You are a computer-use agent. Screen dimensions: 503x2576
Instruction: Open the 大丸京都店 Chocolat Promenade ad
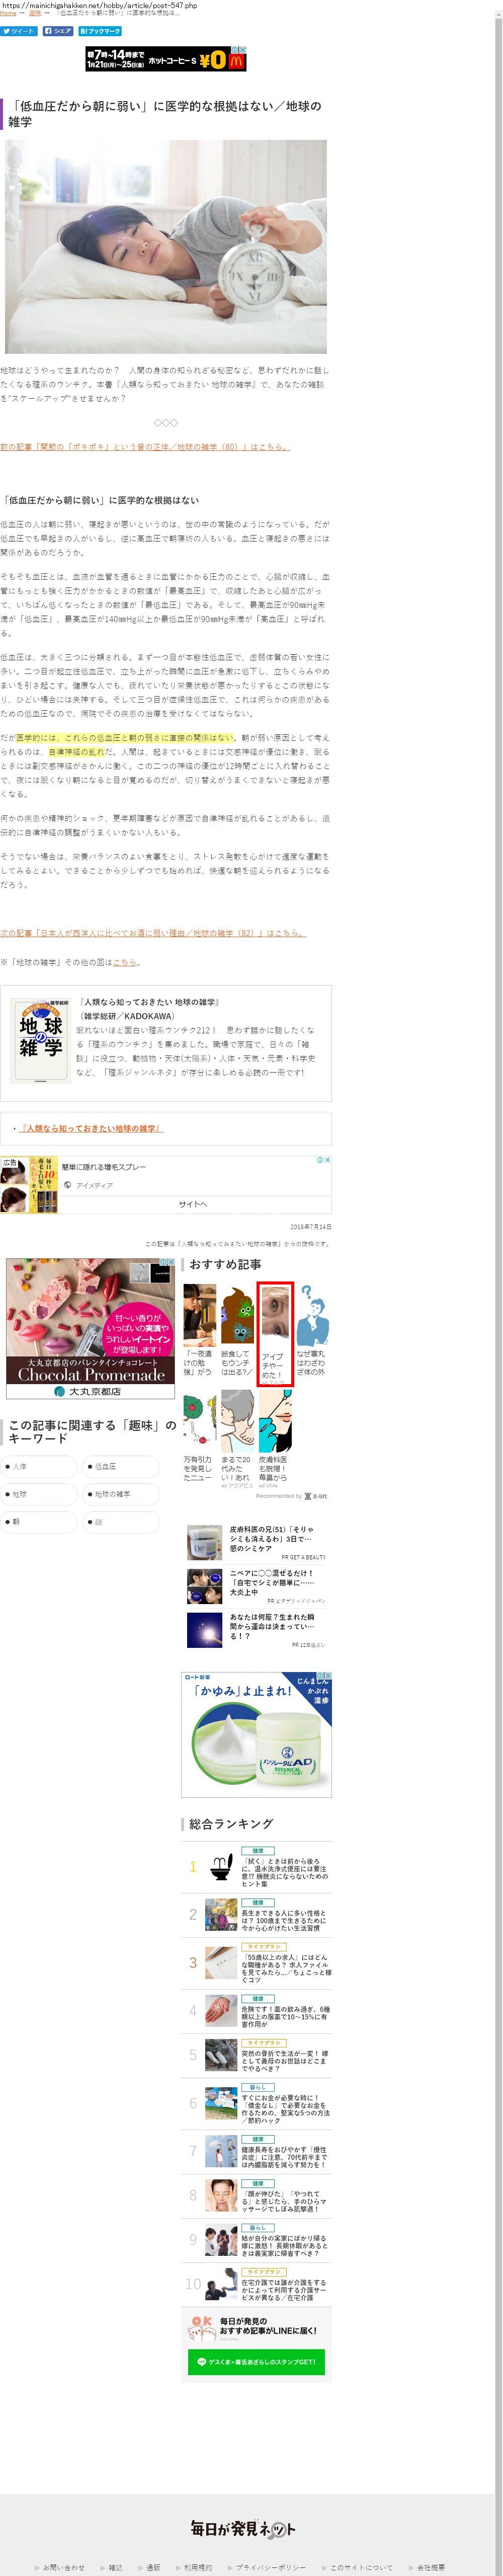pyautogui.click(x=90, y=1328)
